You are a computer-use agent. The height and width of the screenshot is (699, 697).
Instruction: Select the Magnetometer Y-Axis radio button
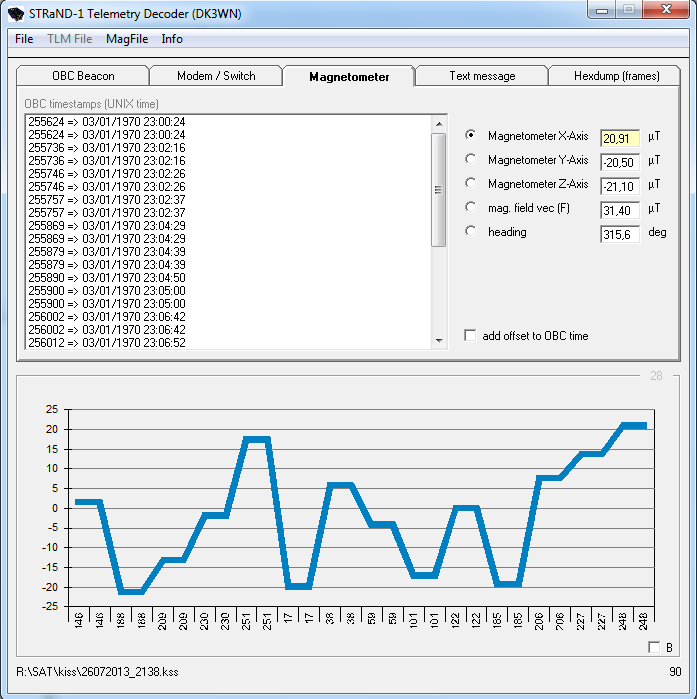point(471,160)
